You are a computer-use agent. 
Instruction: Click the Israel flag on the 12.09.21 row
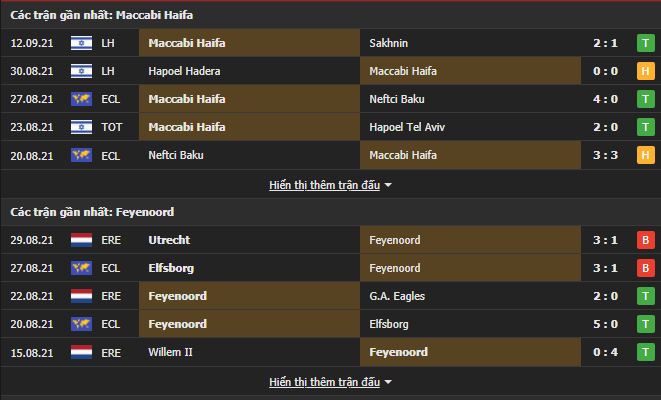(81, 44)
